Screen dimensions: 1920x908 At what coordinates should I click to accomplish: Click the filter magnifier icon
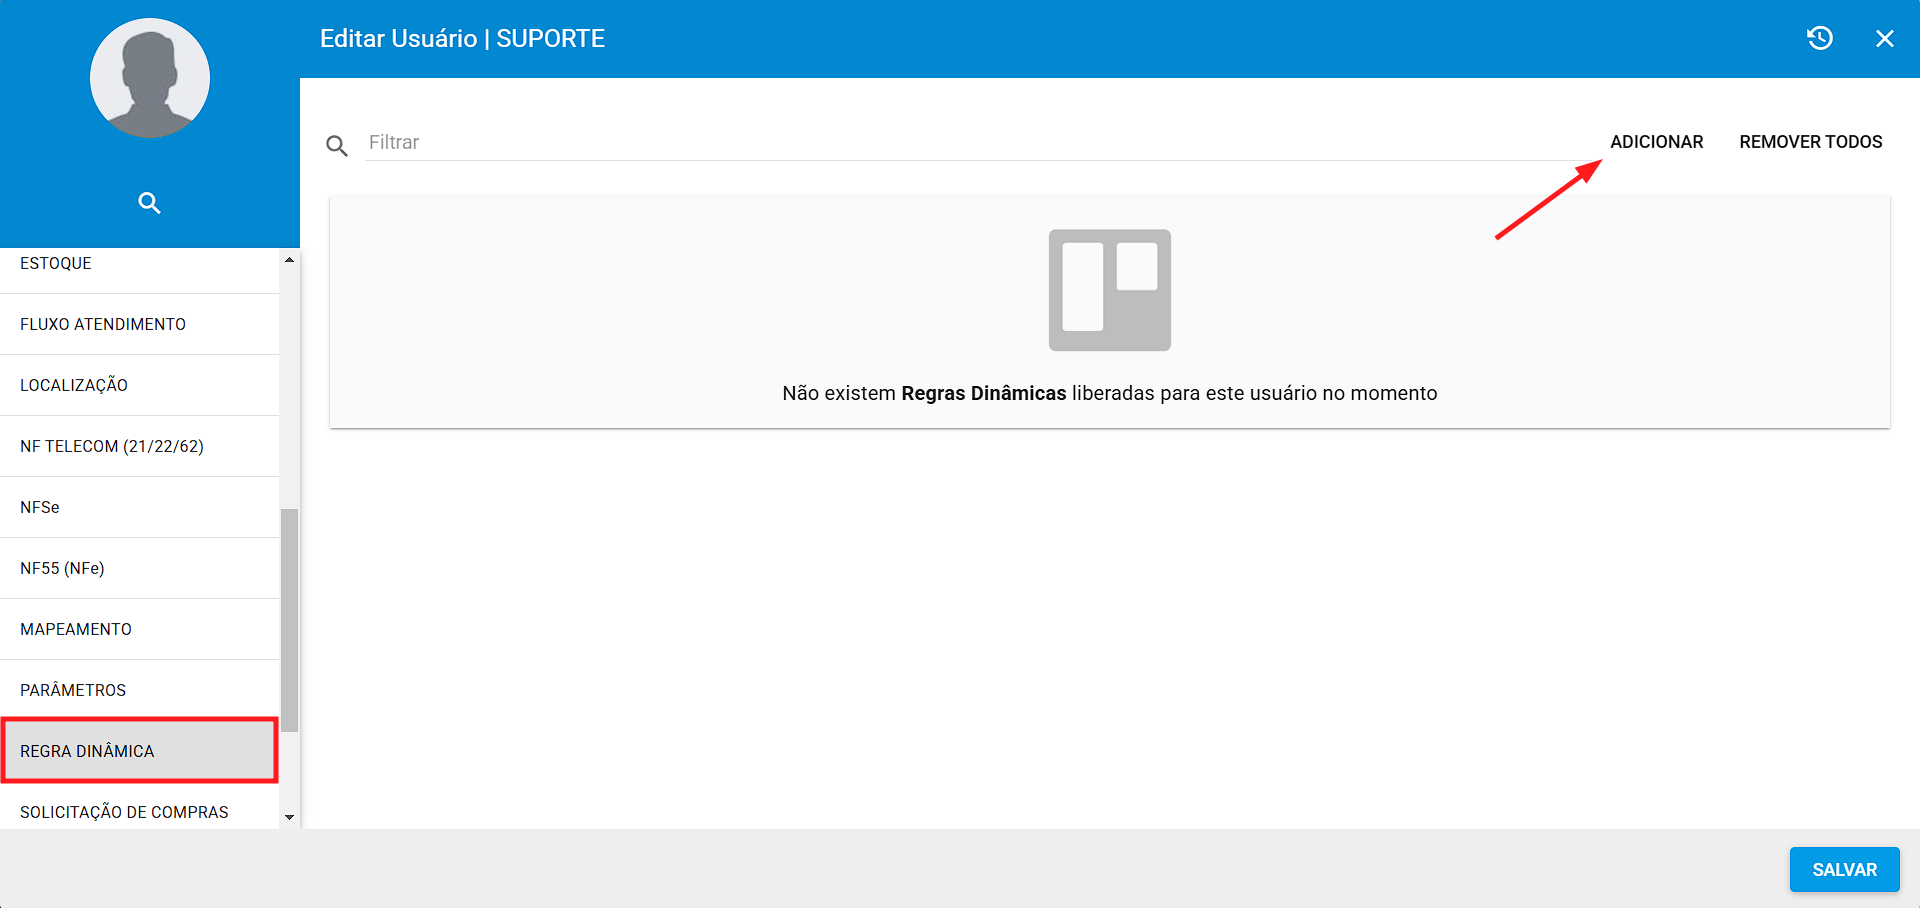pos(337,146)
